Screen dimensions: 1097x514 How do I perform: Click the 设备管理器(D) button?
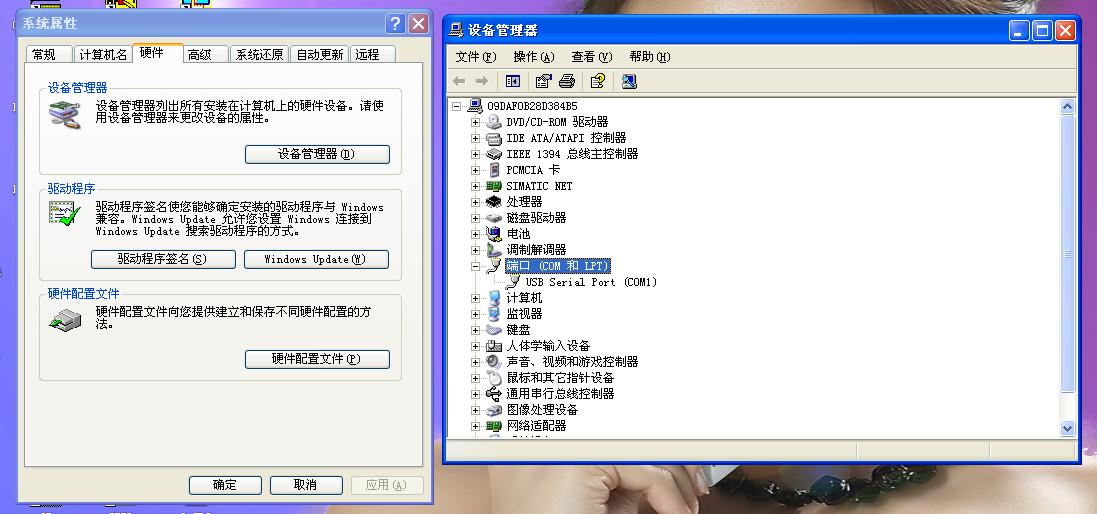(317, 154)
